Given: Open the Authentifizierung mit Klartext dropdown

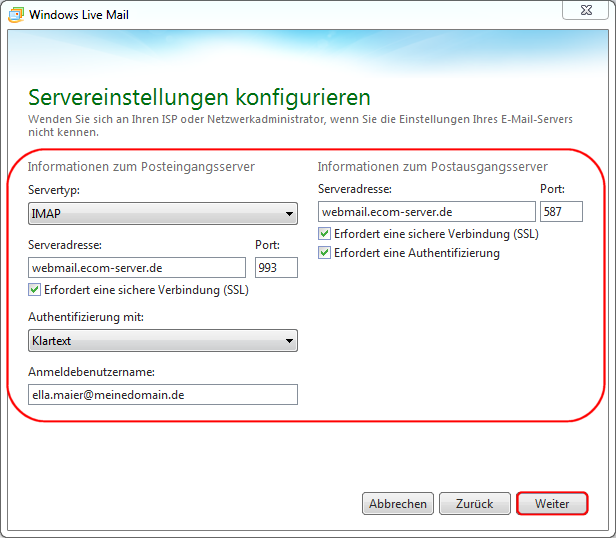Looking at the screenshot, I should [x=163, y=340].
